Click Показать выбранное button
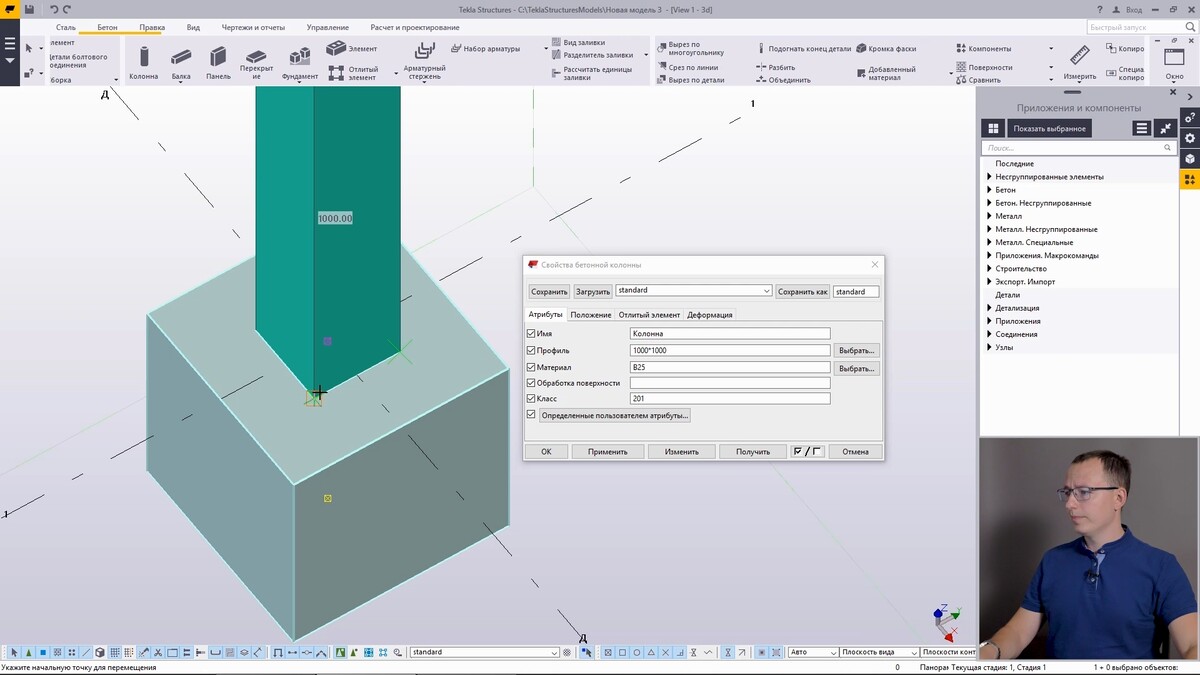This screenshot has height=675, width=1200. coord(1048,128)
